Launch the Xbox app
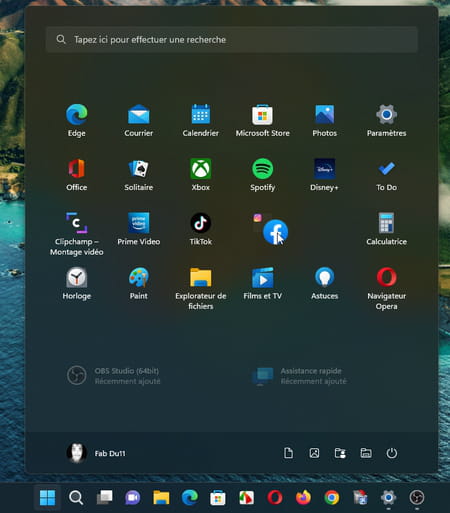450x513 pixels. tap(201, 175)
